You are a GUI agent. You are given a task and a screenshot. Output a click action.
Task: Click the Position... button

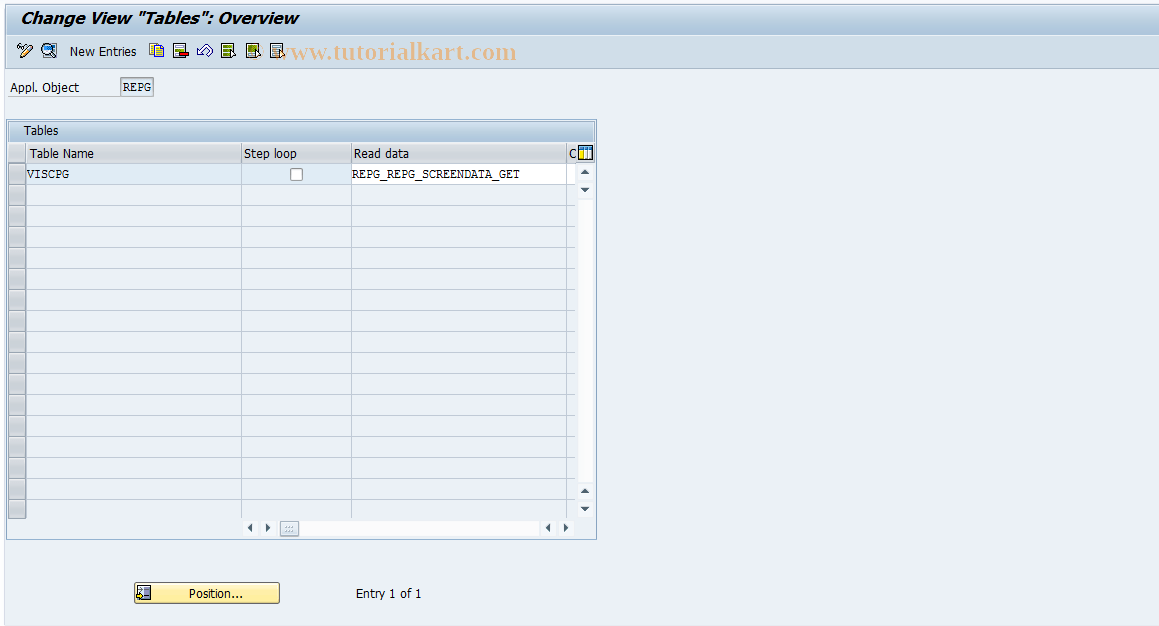206,593
